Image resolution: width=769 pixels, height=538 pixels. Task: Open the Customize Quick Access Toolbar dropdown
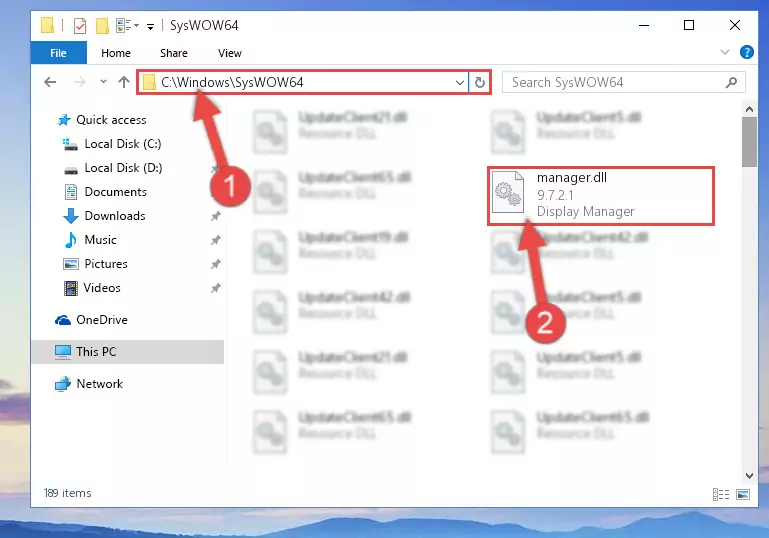pos(150,26)
